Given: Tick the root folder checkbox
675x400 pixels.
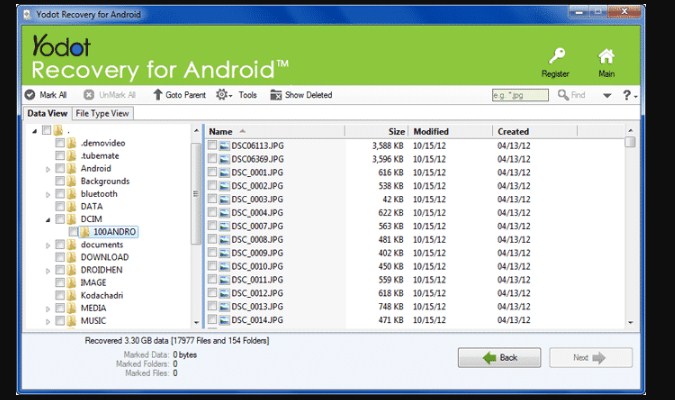Looking at the screenshot, I should point(46,130).
